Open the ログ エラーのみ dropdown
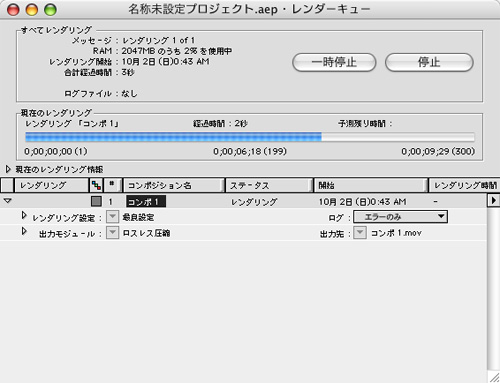Screen dimensions: 500x383 tap(400, 217)
